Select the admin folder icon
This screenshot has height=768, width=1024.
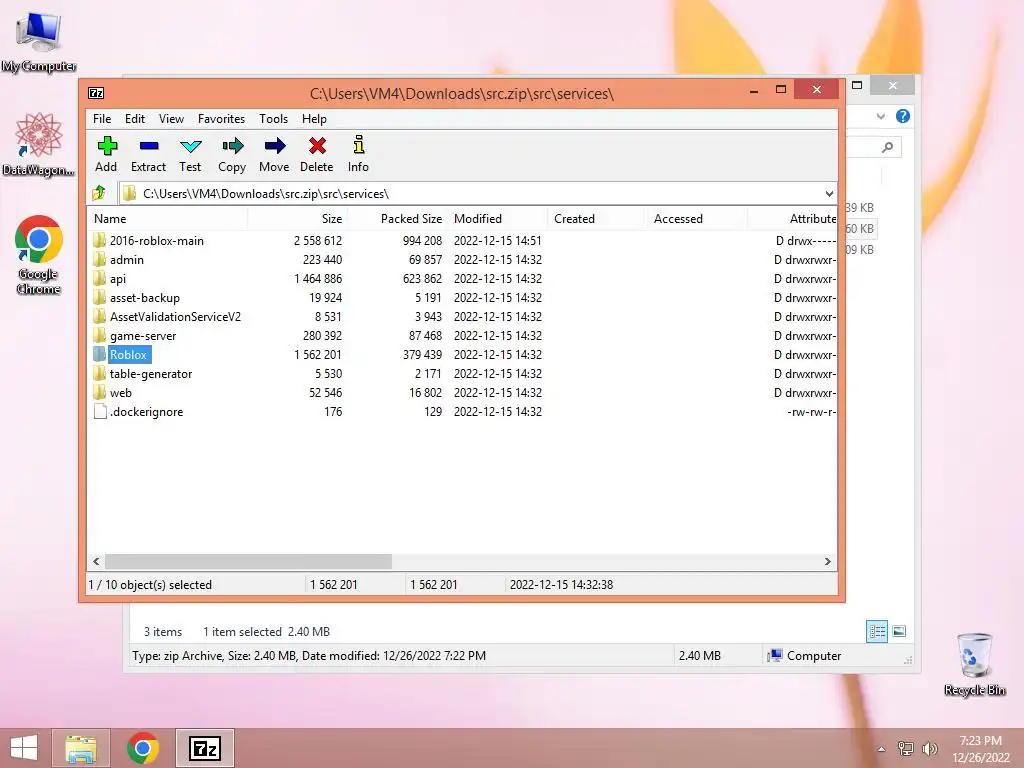pyautogui.click(x=99, y=259)
